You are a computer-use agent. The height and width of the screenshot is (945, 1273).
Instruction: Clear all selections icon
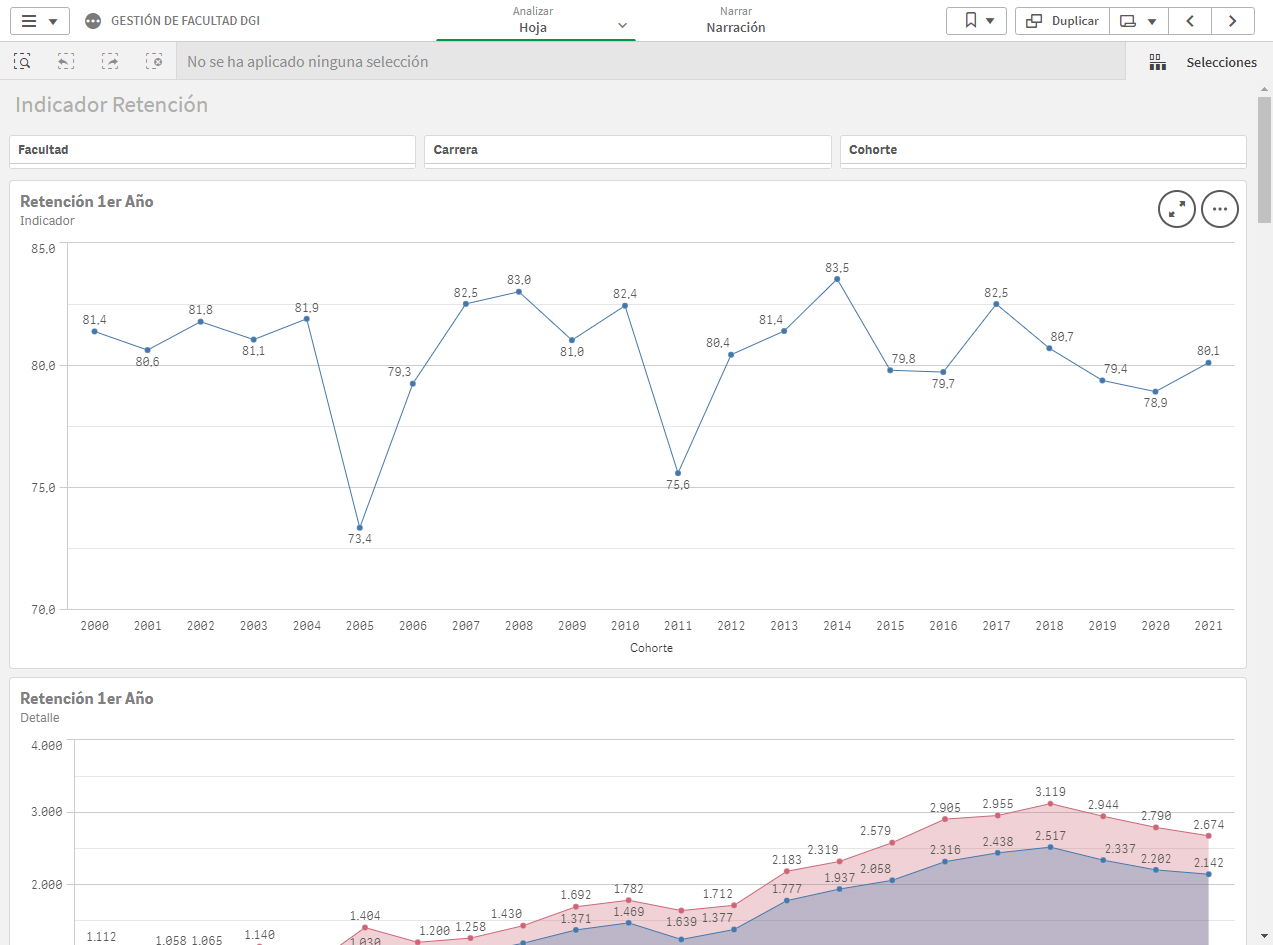click(x=154, y=61)
